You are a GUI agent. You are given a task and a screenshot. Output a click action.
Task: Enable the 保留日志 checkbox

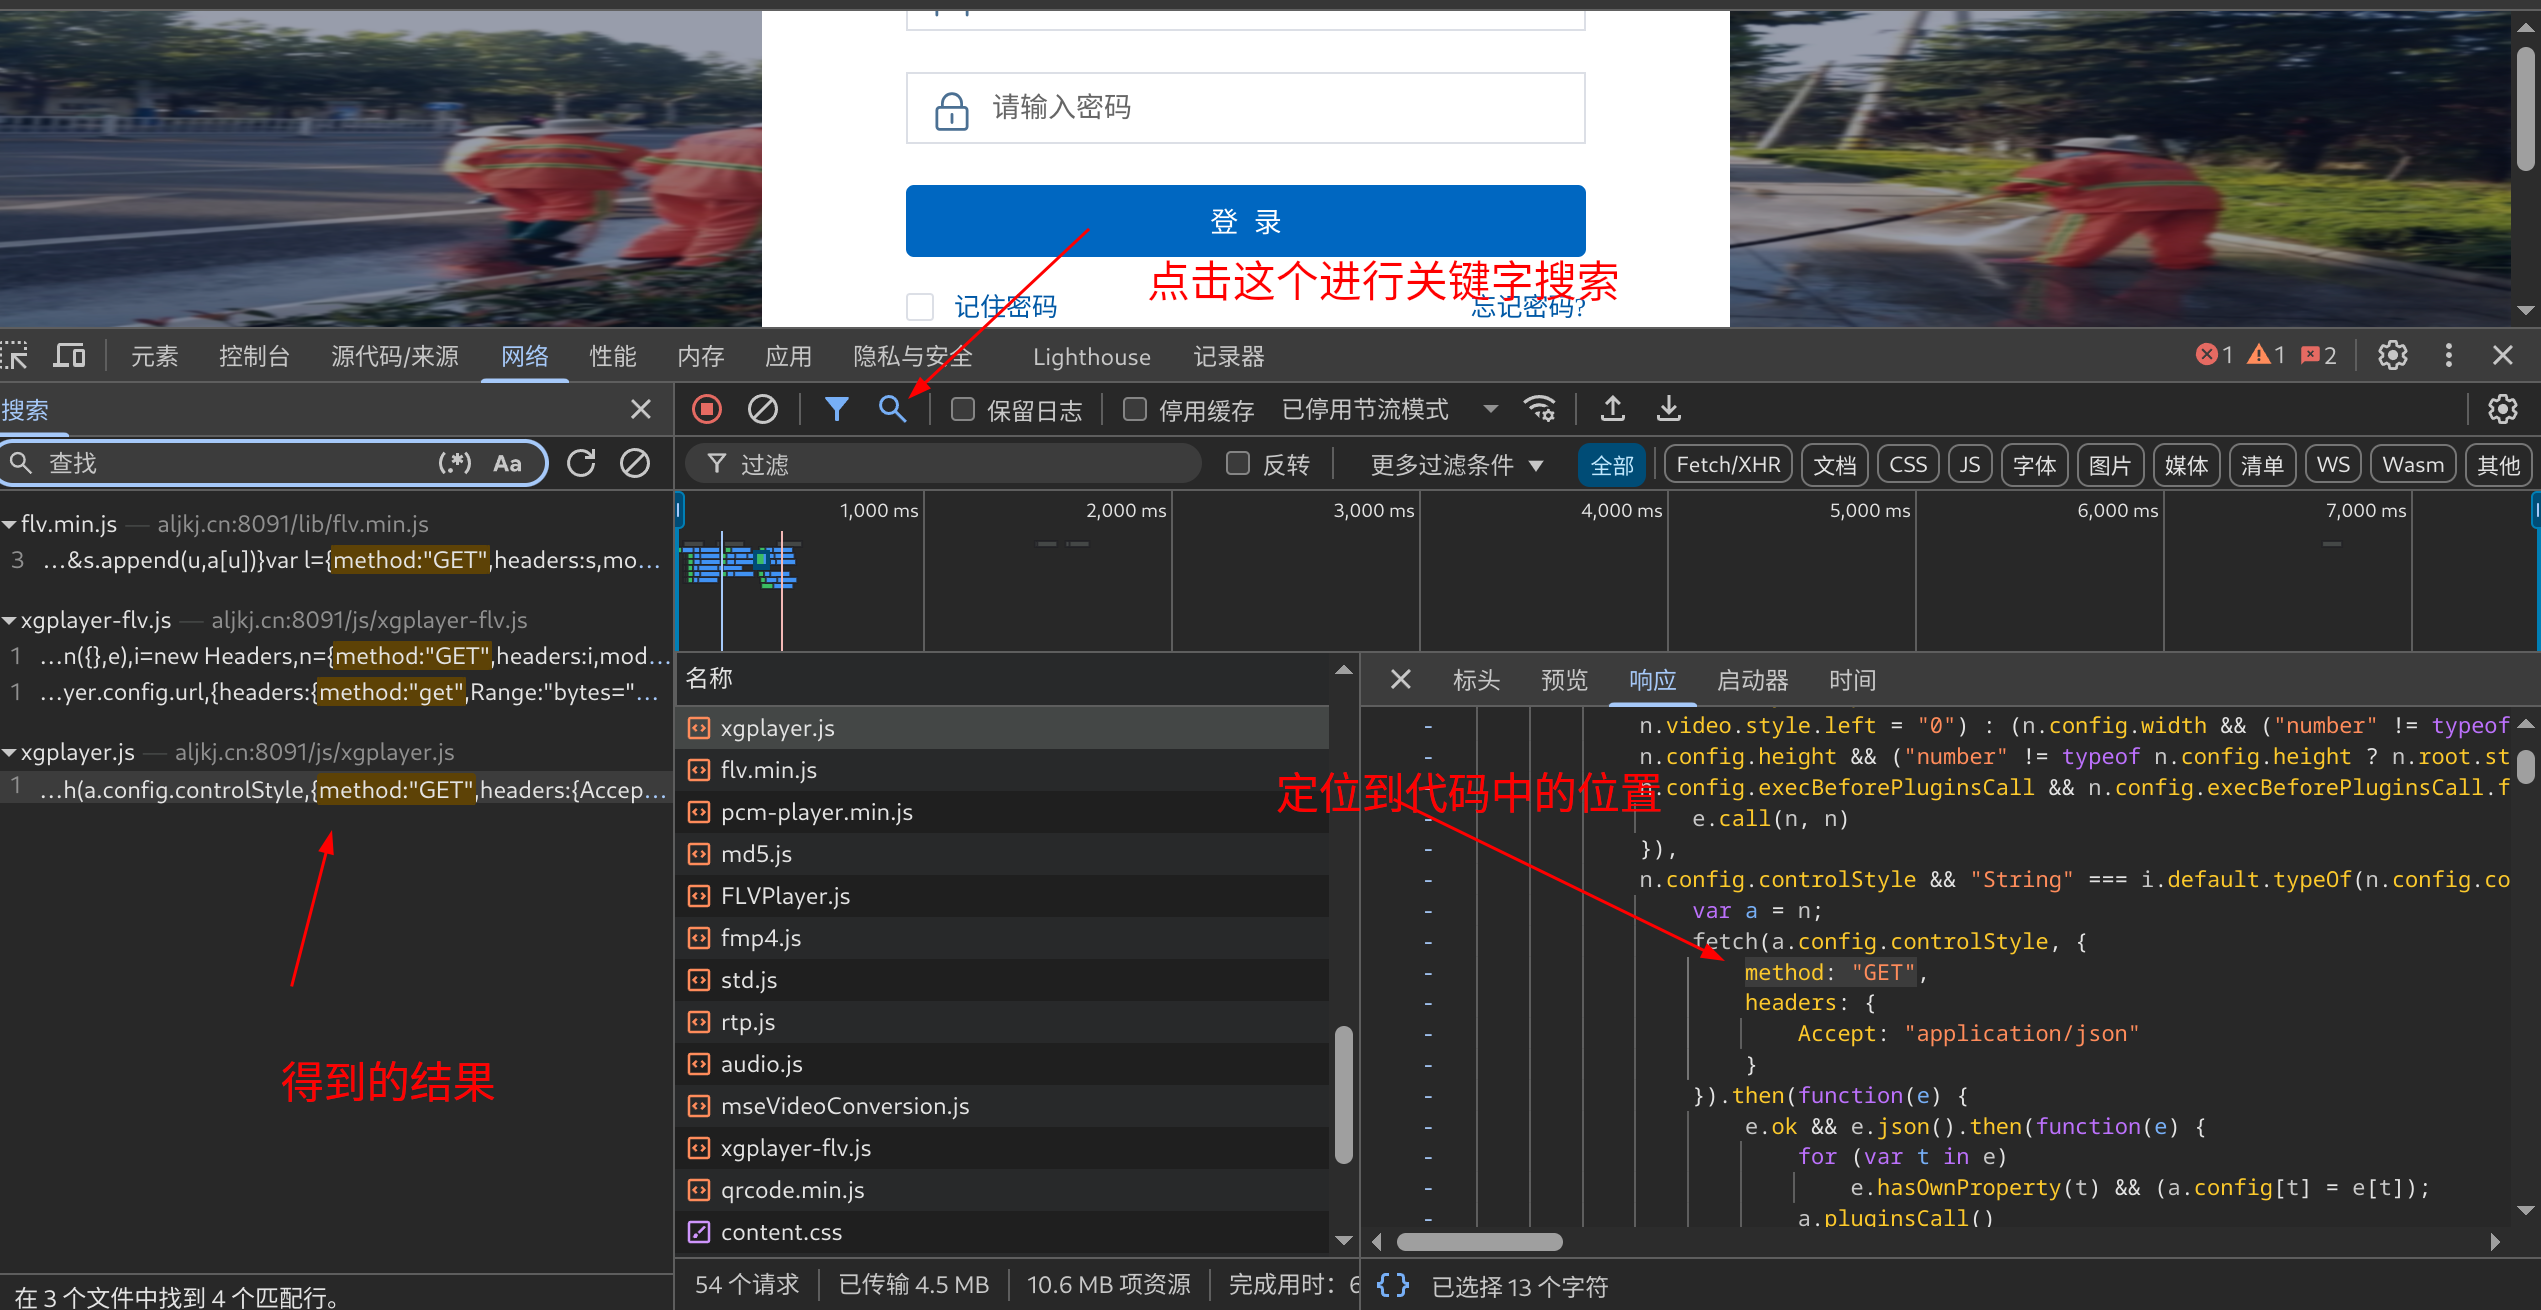tap(963, 410)
